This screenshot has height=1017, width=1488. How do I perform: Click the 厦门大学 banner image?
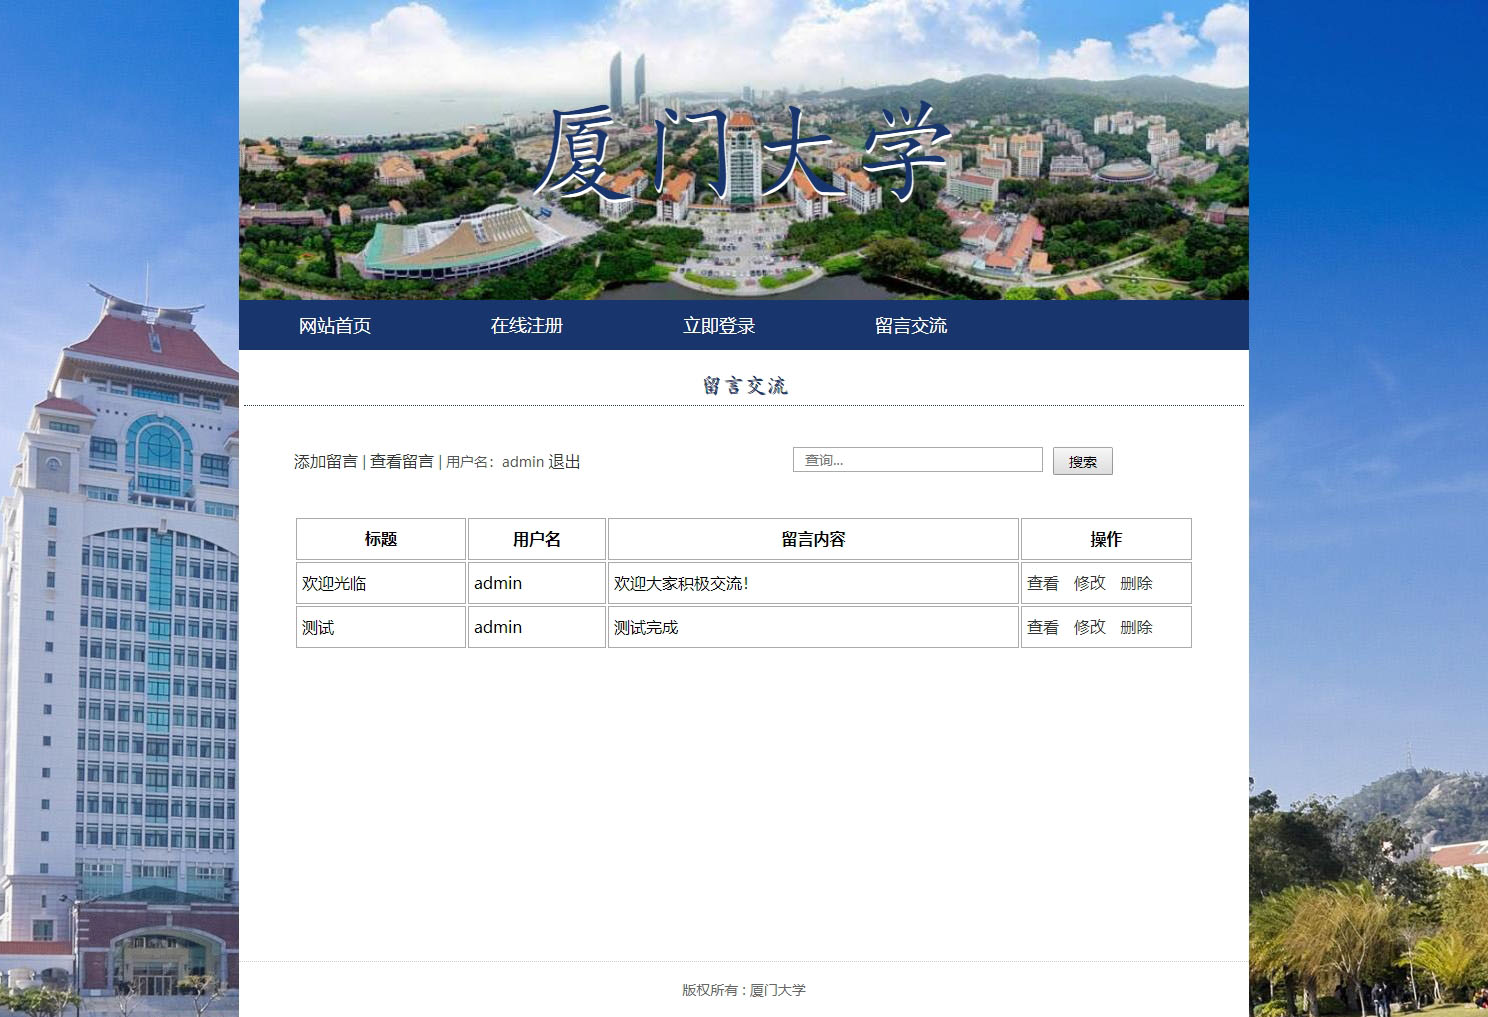click(744, 150)
